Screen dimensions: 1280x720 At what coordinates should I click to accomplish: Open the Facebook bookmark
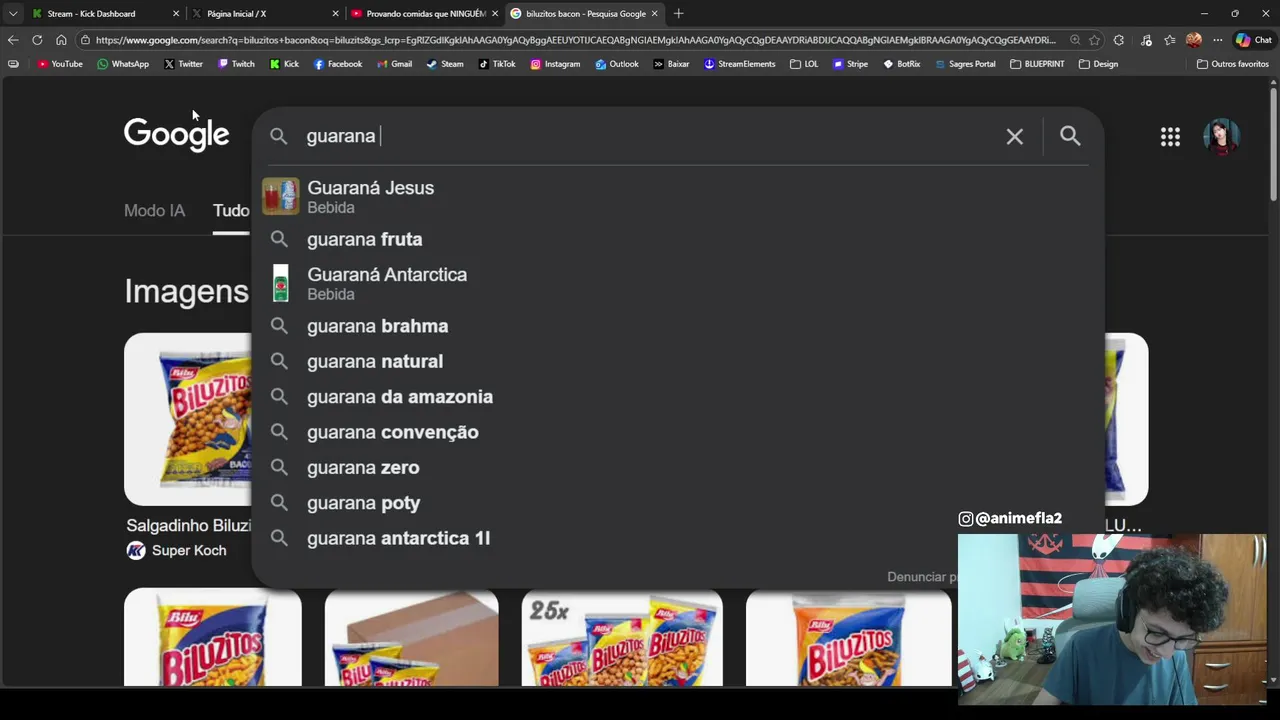pos(338,64)
